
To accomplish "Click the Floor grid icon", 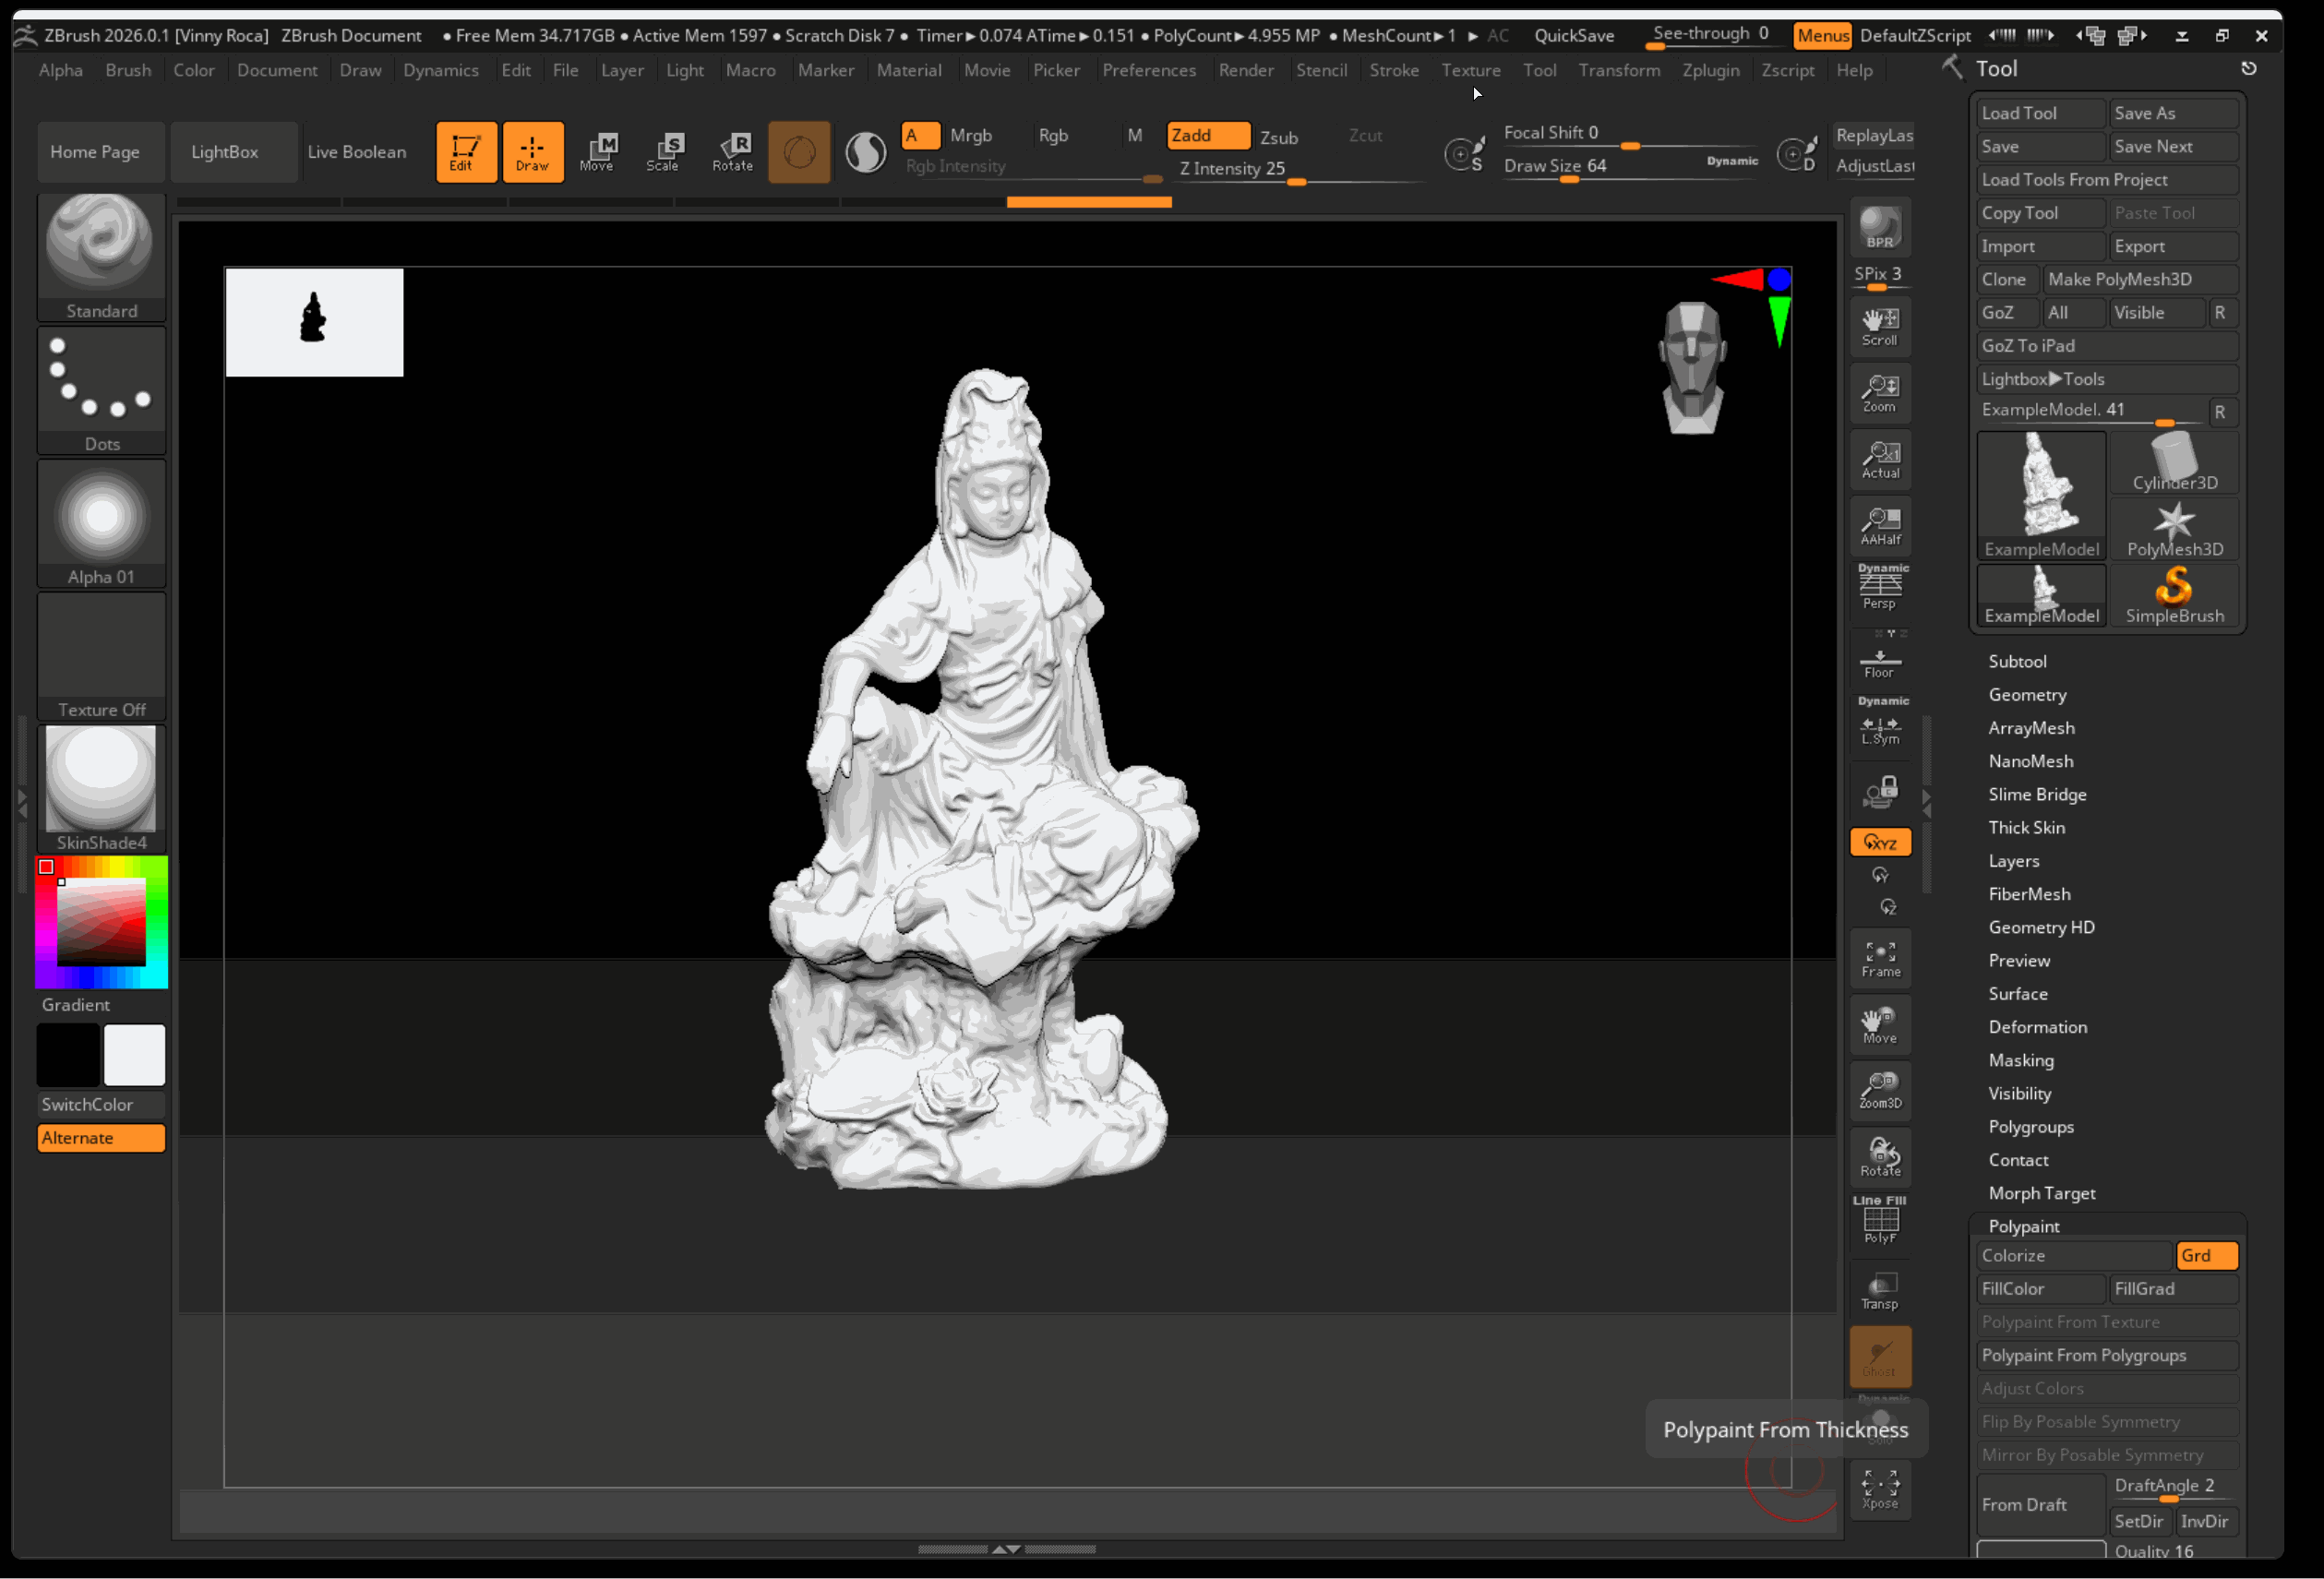I will click(x=1880, y=663).
